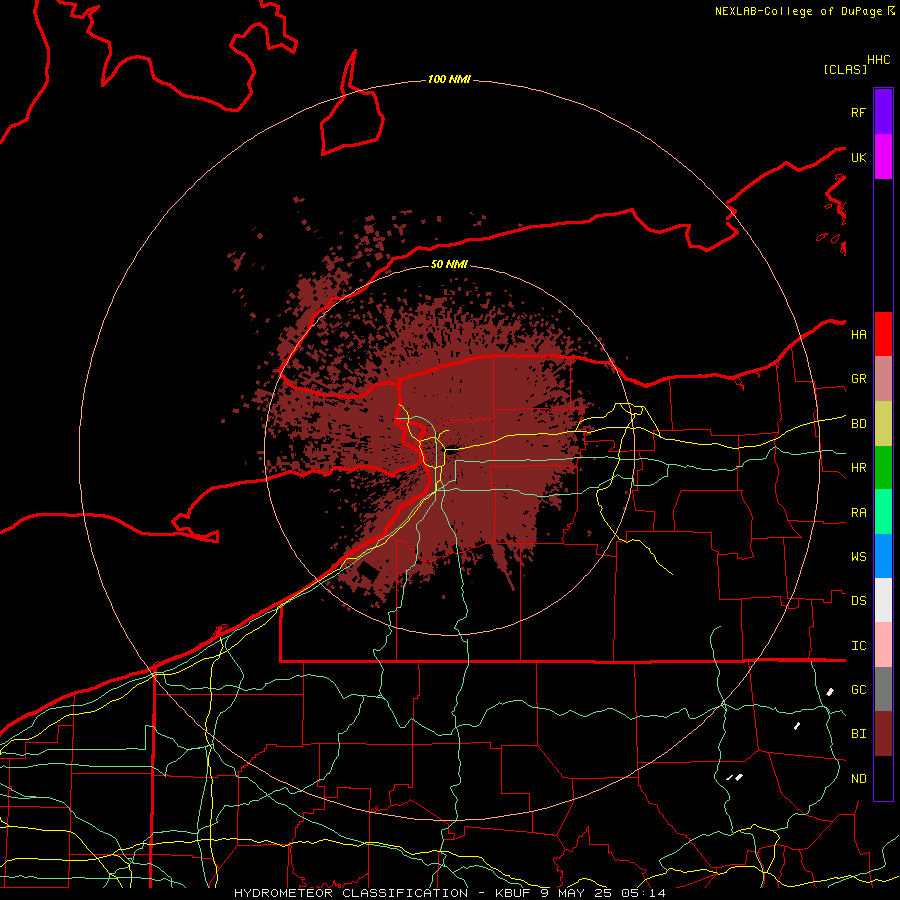Click the RA light green legend swatch
The width and height of the screenshot is (900, 900).
pos(883,512)
